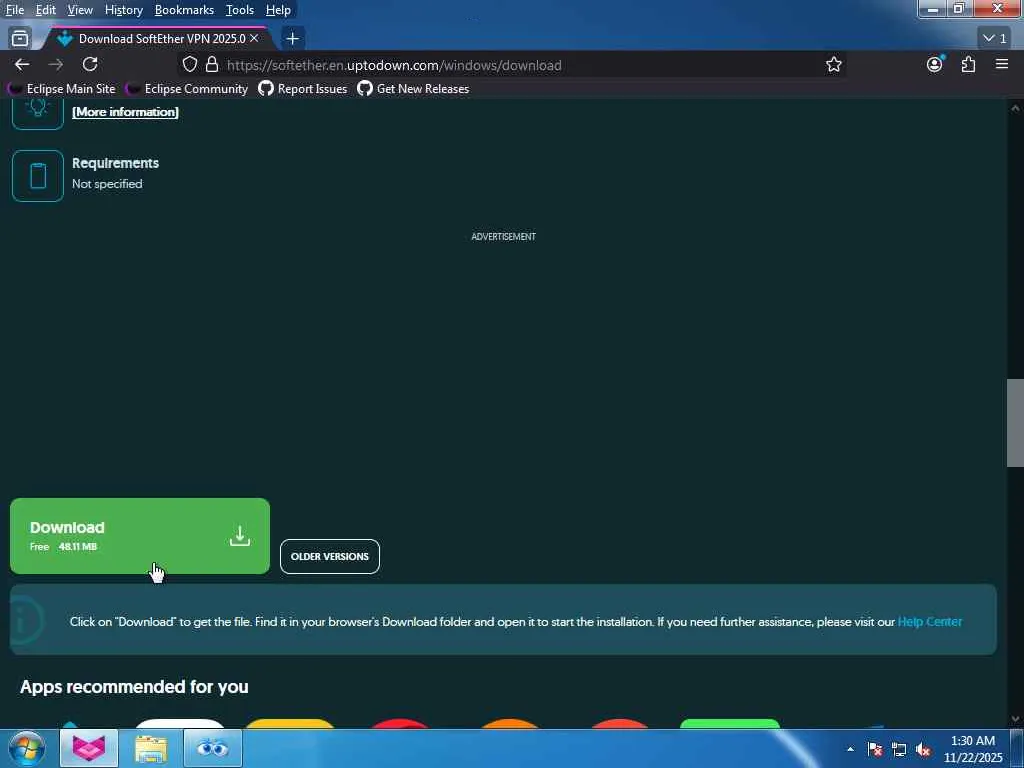Image resolution: width=1024 pixels, height=768 pixels.
Task: Open the History menu
Action: click(x=123, y=10)
